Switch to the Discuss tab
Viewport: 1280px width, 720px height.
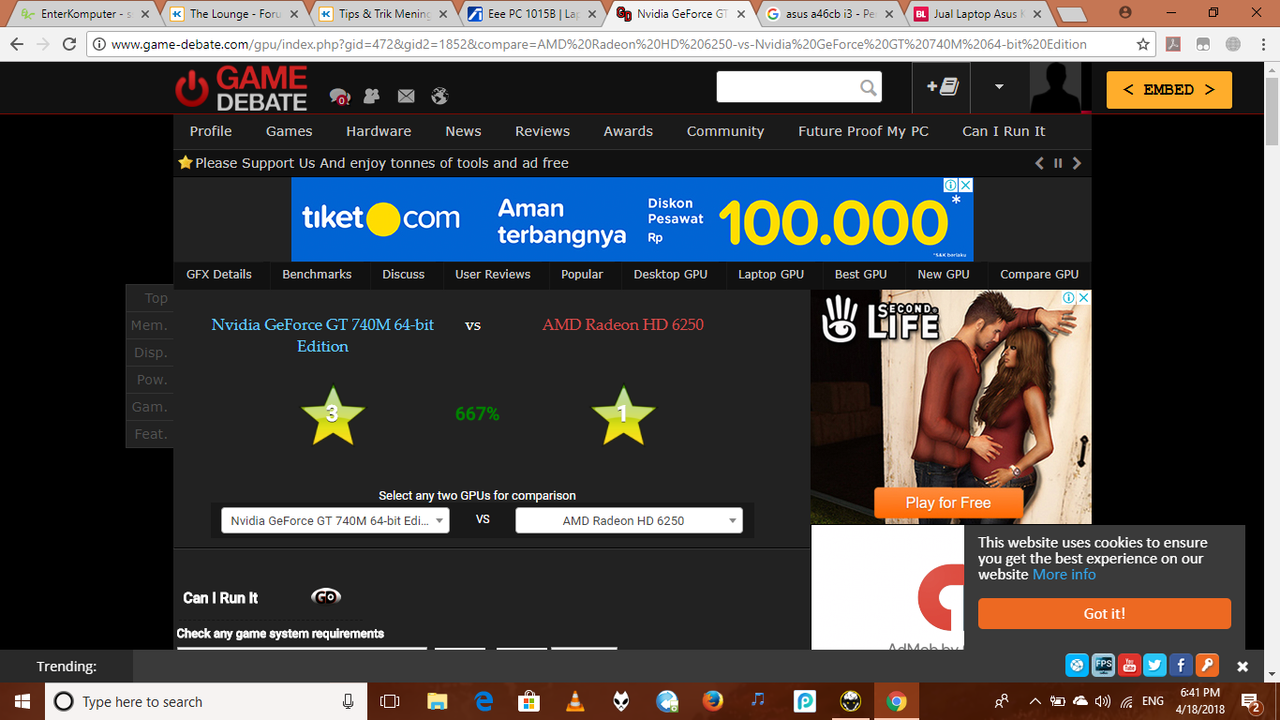pos(403,274)
